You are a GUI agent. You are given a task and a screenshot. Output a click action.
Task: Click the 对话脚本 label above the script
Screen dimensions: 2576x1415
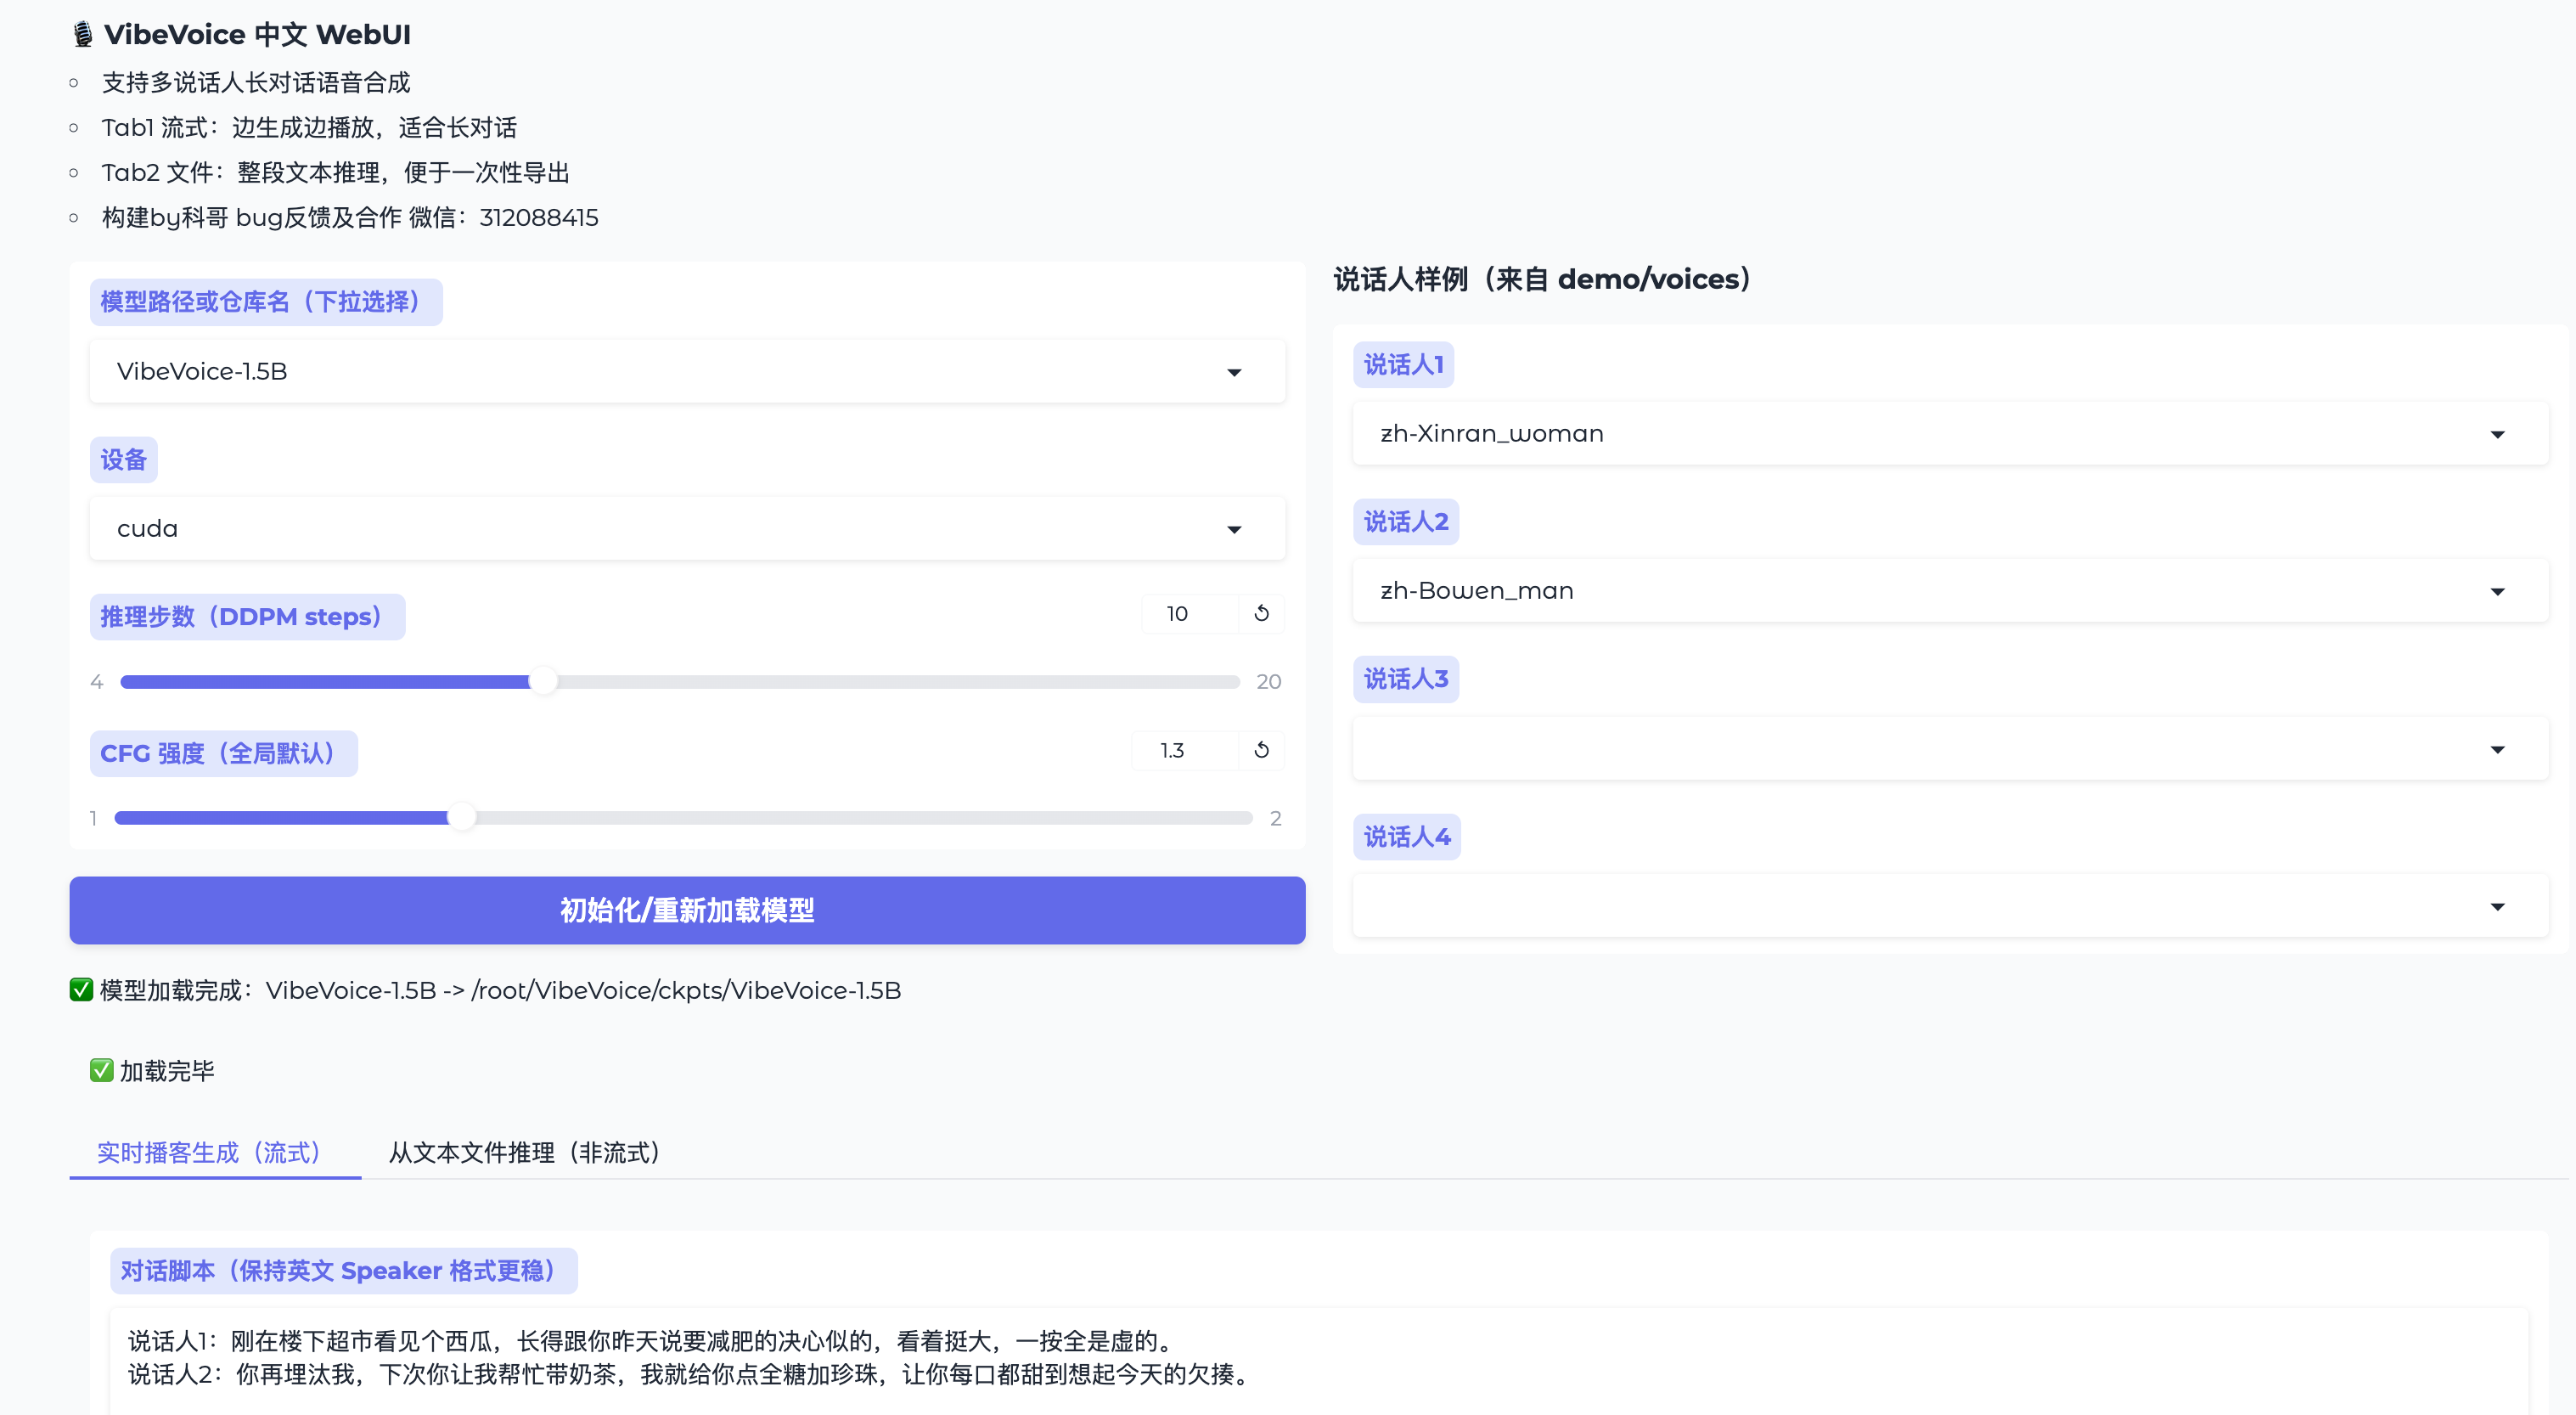click(x=343, y=1271)
